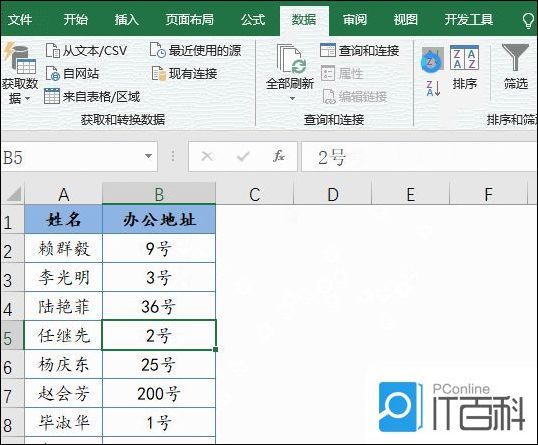Click the Get Data (获取数据) icon
The image size is (538, 445).
click(x=20, y=59)
